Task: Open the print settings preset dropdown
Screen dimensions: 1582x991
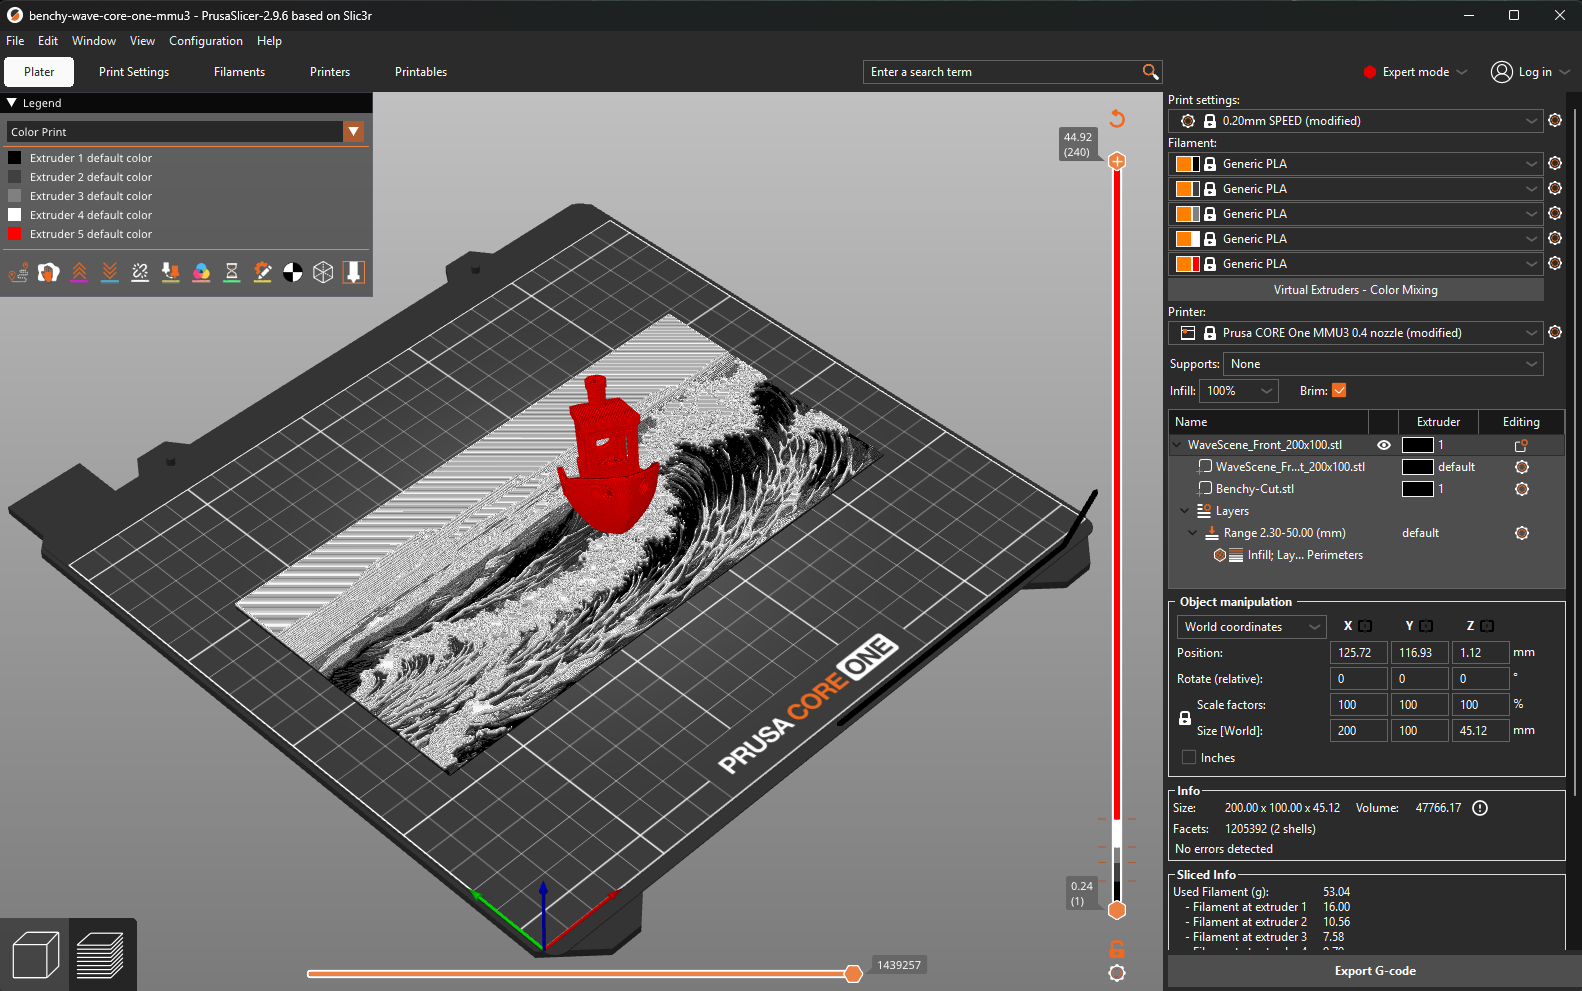Action: click(x=1356, y=121)
